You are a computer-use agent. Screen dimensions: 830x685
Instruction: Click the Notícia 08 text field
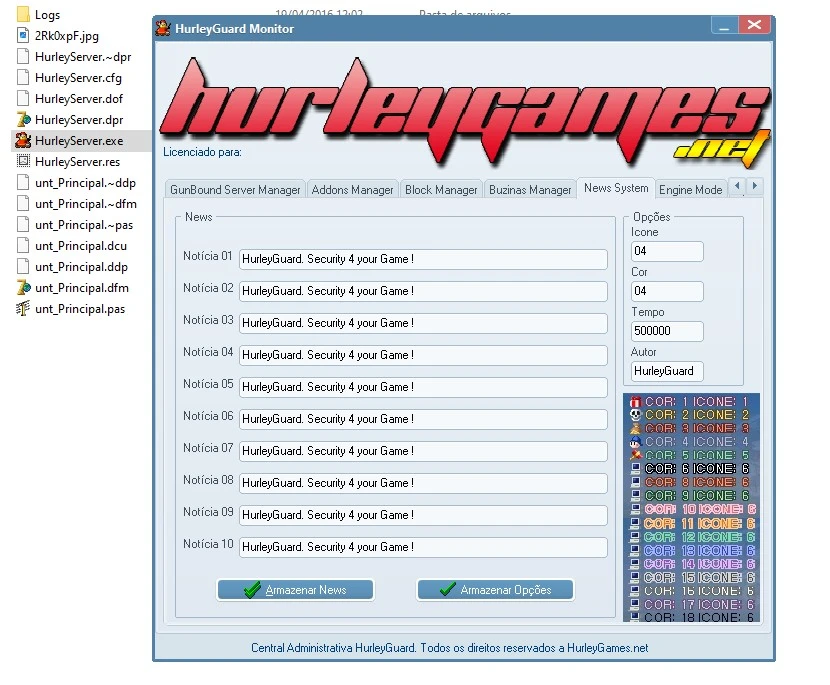pyautogui.click(x=423, y=483)
